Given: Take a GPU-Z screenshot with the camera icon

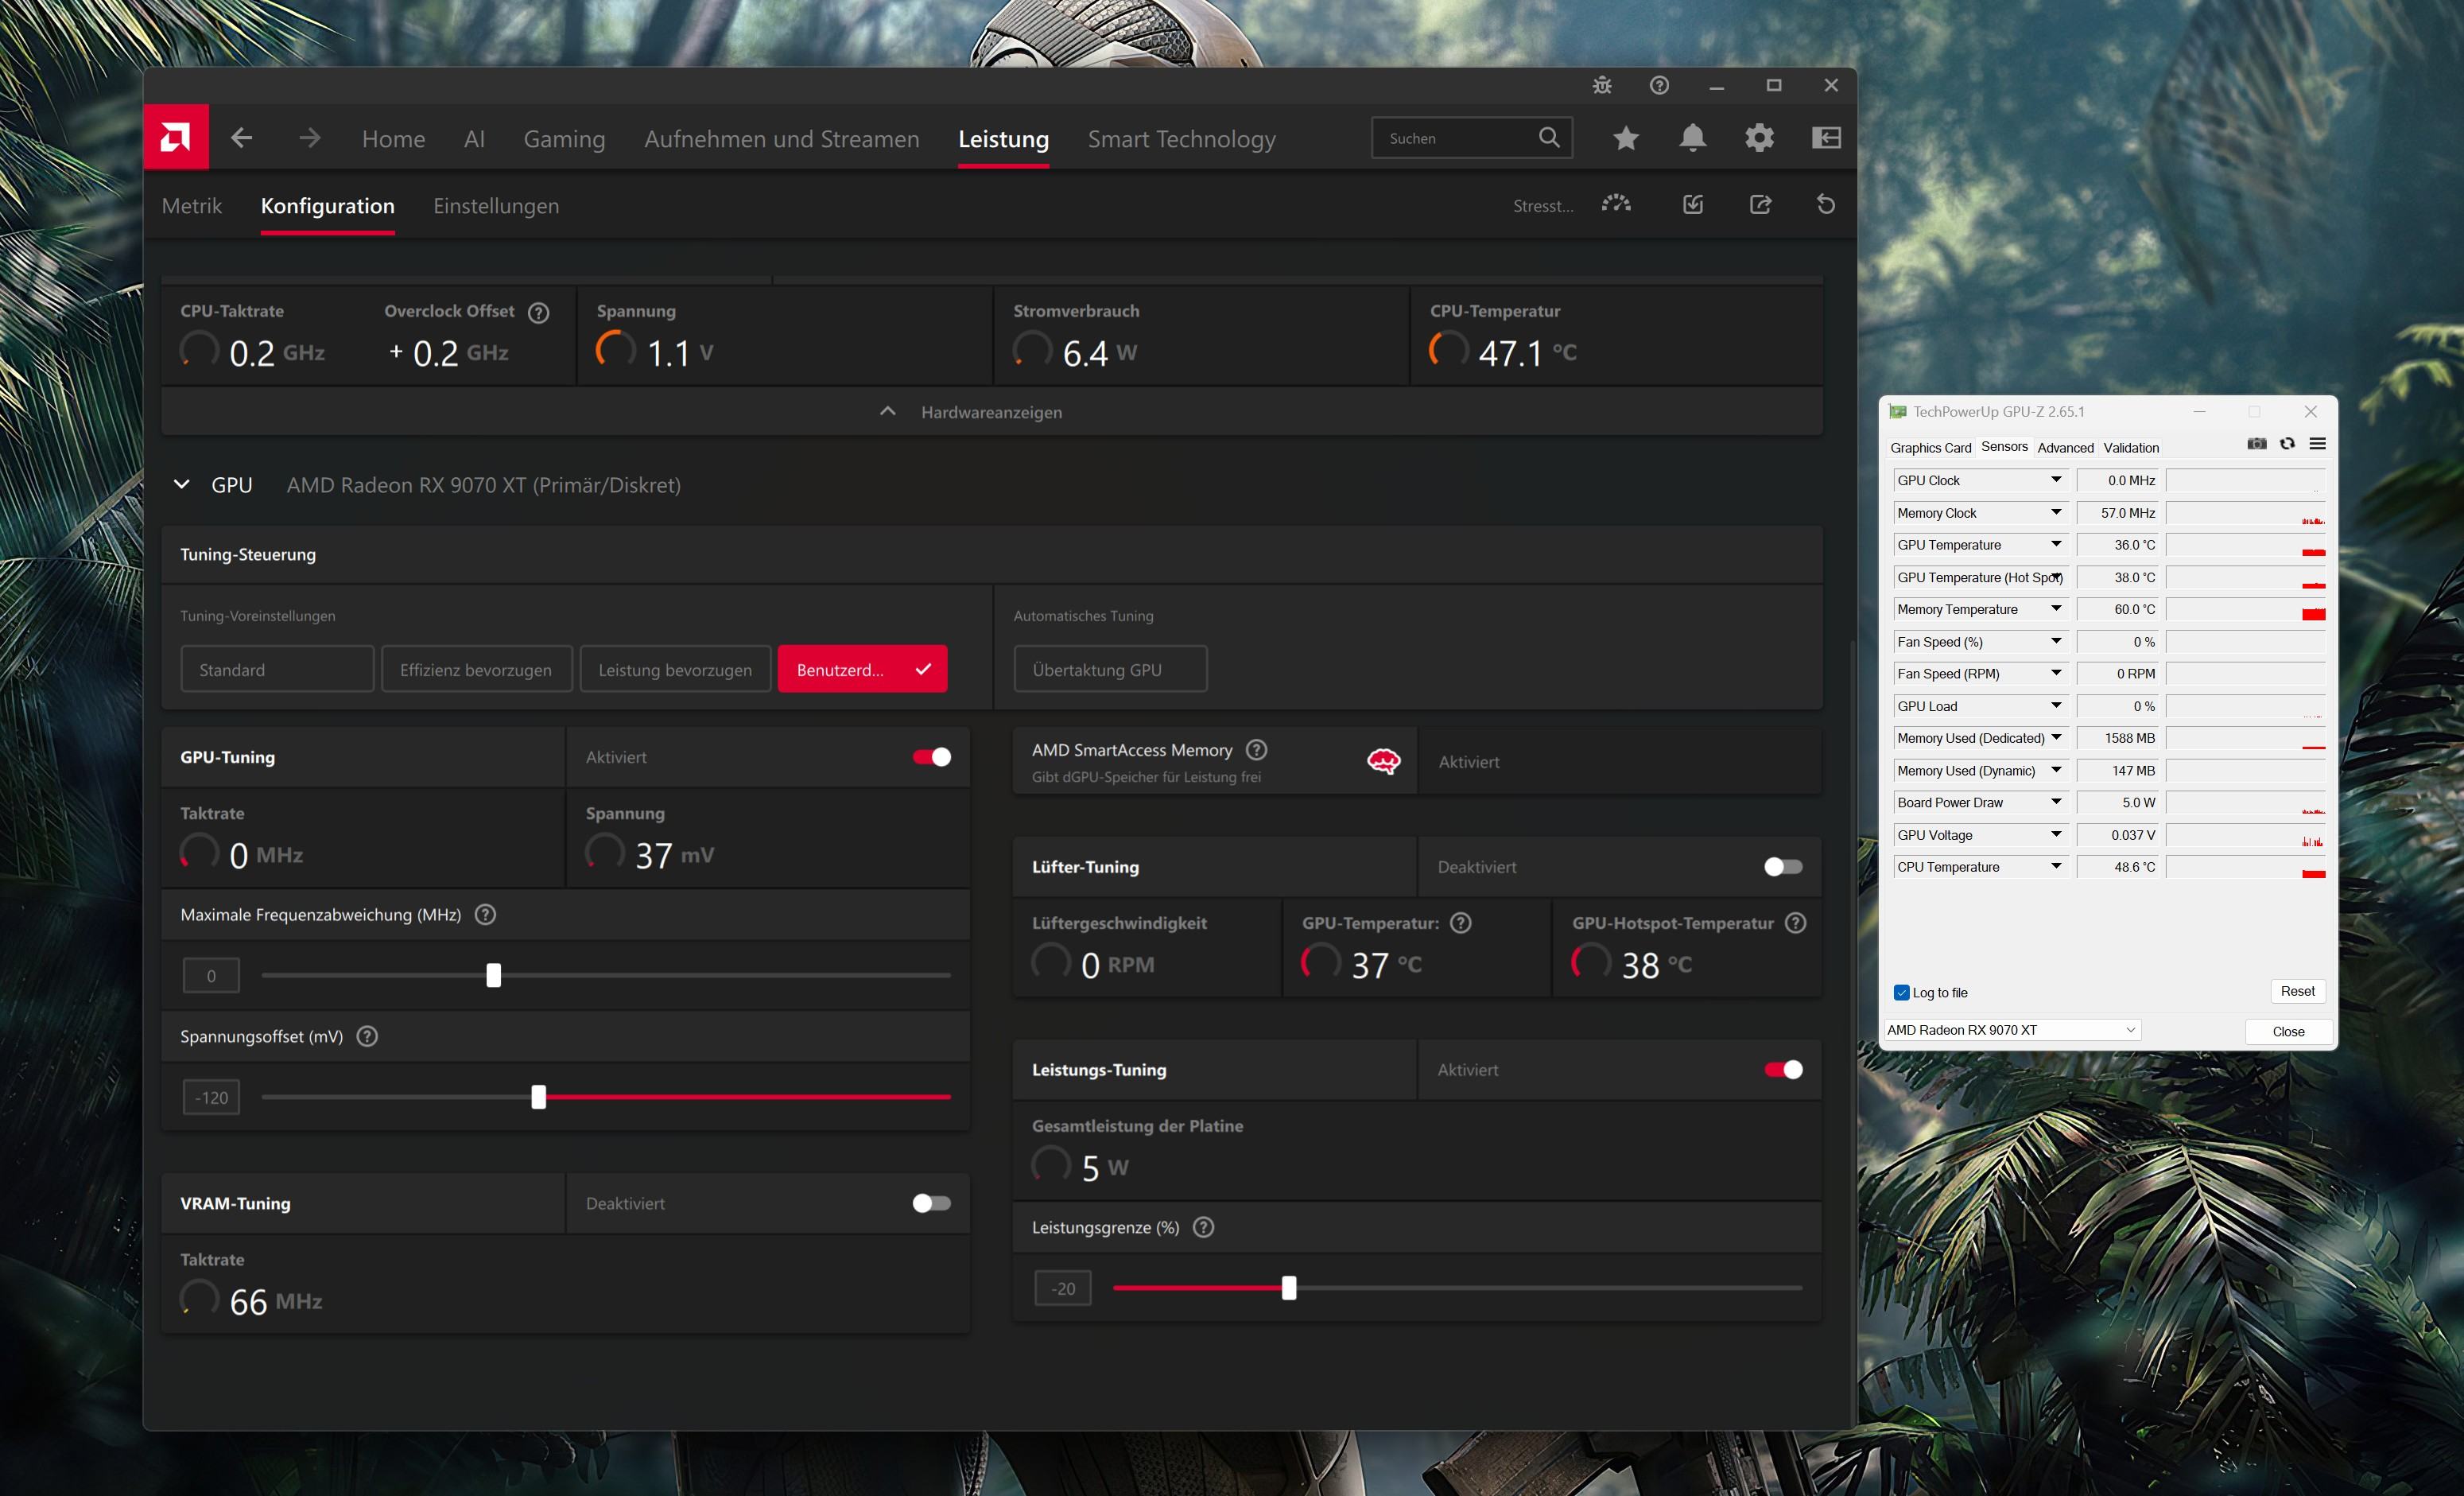Looking at the screenshot, I should pyautogui.click(x=2256, y=444).
